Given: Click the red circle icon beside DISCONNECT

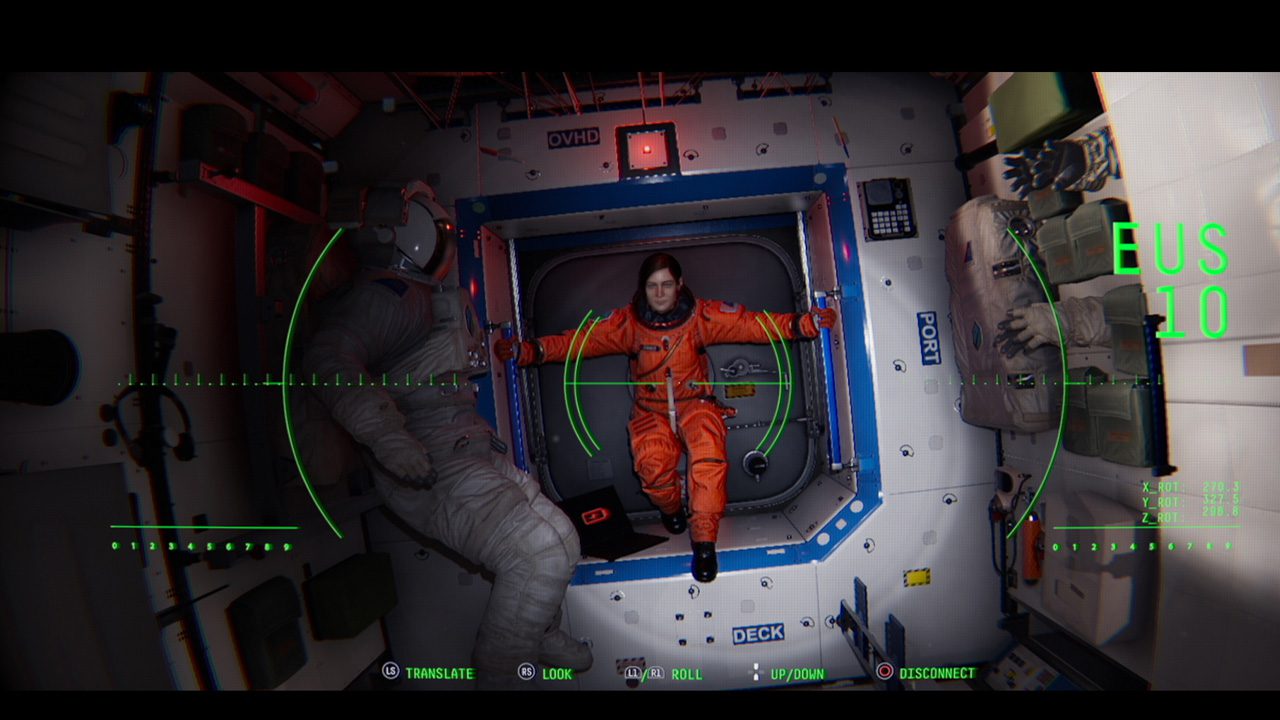Looking at the screenshot, I should [884, 672].
